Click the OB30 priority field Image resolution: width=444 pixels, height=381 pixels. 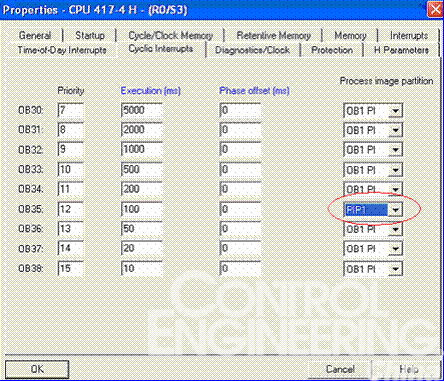coord(70,110)
